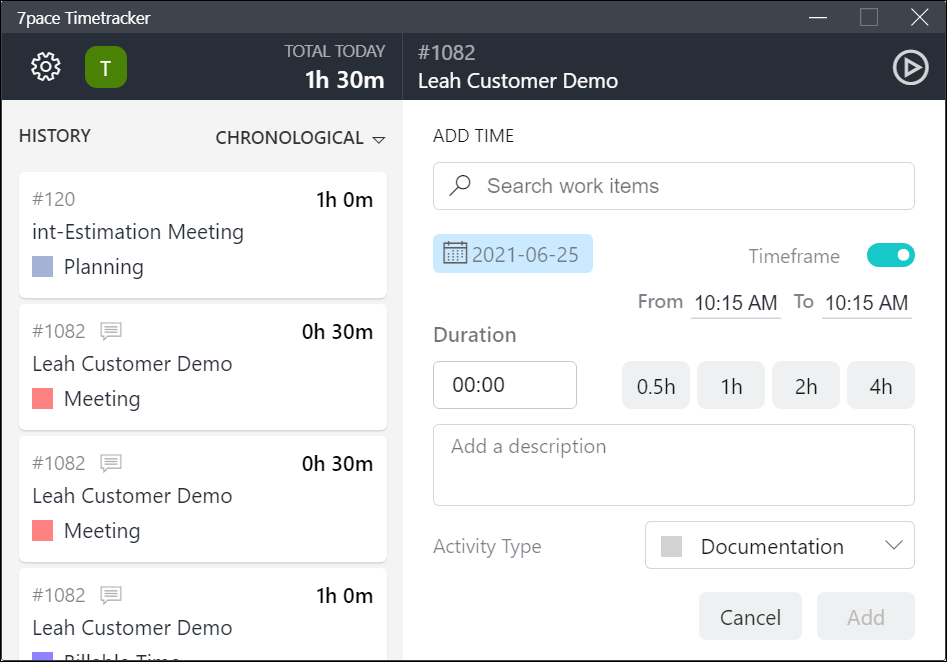This screenshot has height=662, width=947.
Task: Open the calendar icon on the date field
Action: click(x=455, y=253)
